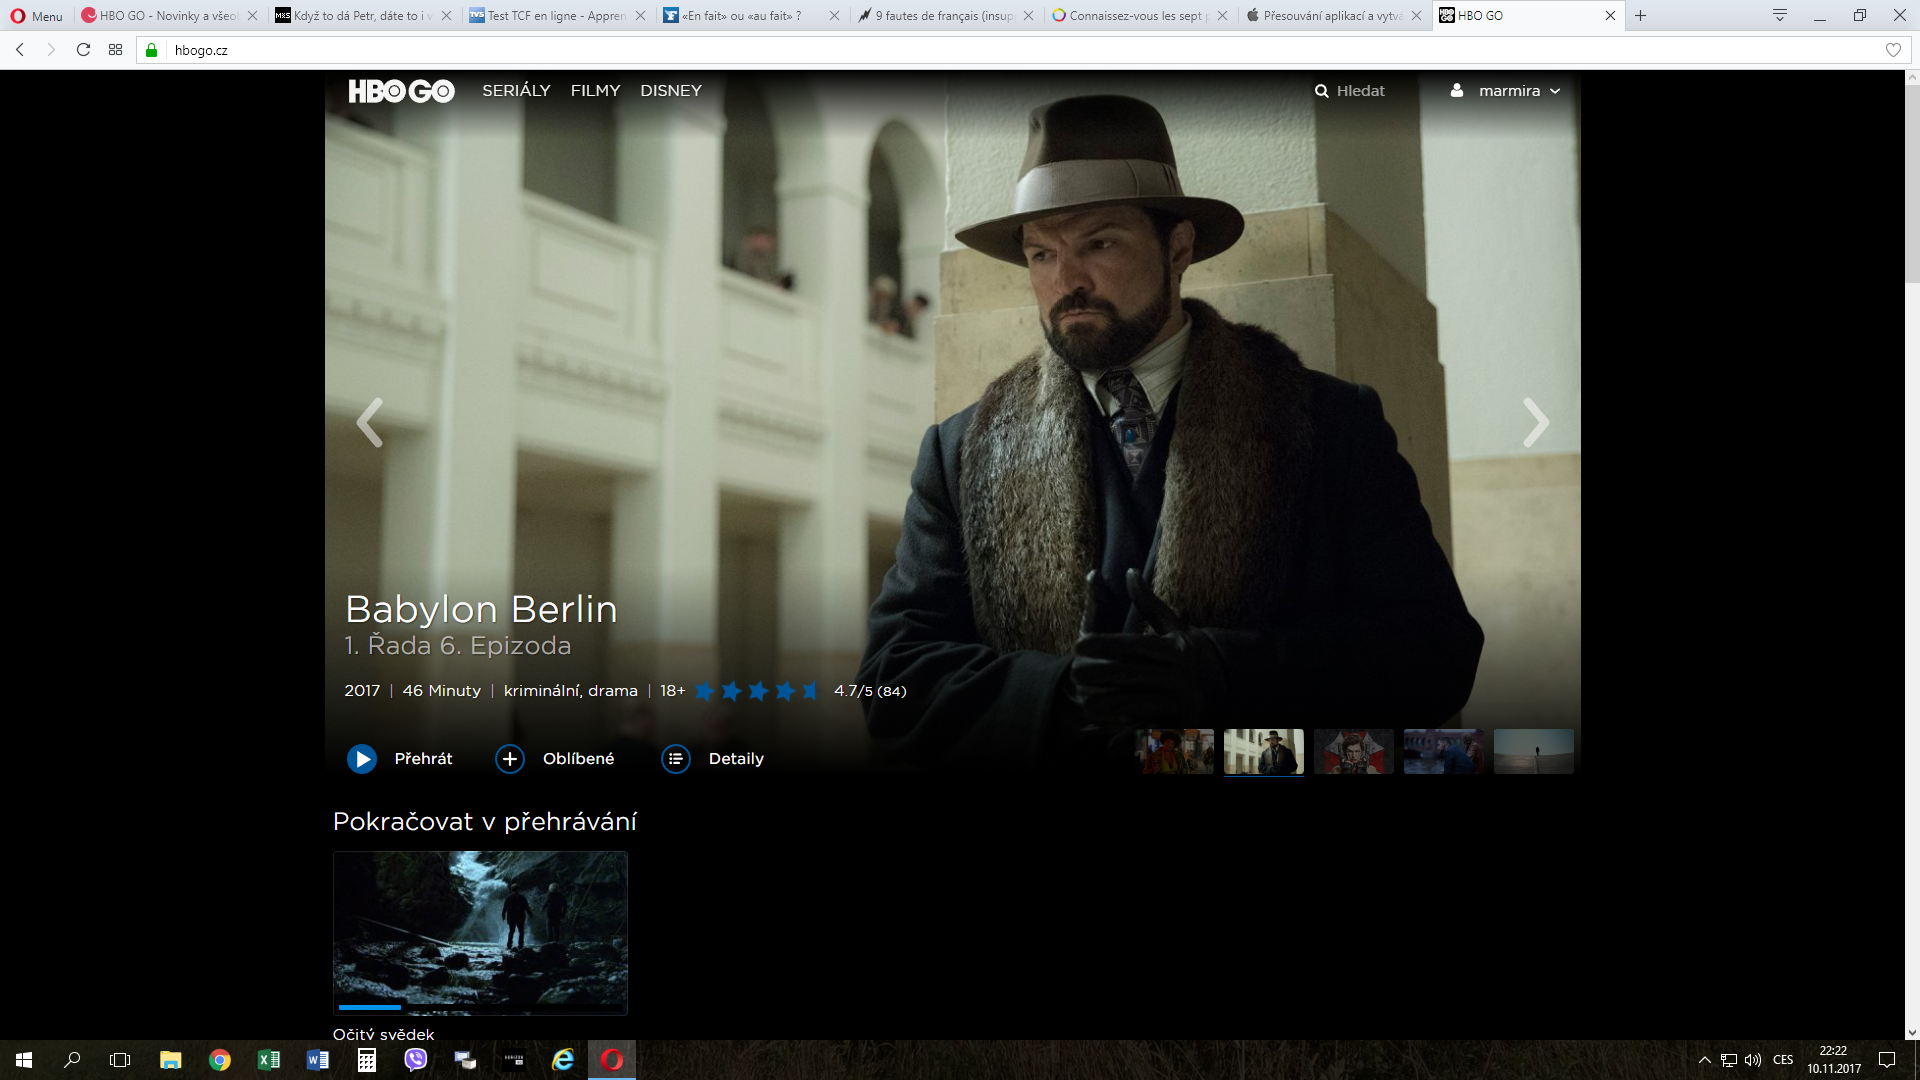Click the heart bookmark icon in address bar
1920x1080 pixels.
[1893, 50]
